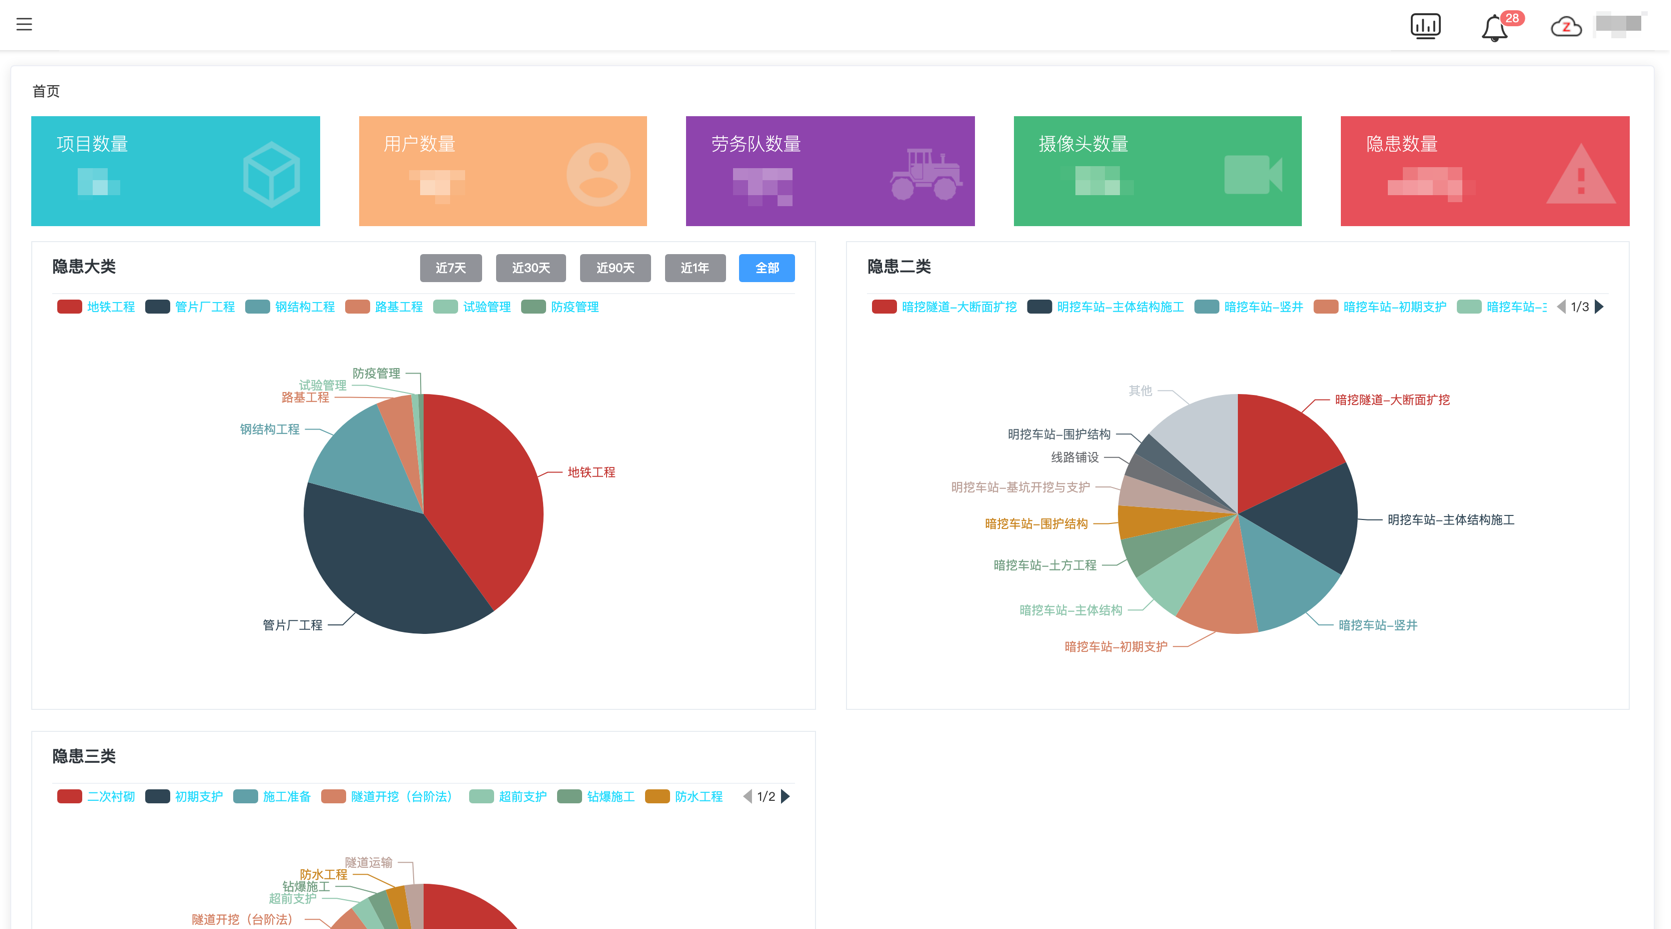The image size is (1671, 929).
Task: Toggle 地铁工程 legend in 隐患大类
Action: [x=96, y=307]
